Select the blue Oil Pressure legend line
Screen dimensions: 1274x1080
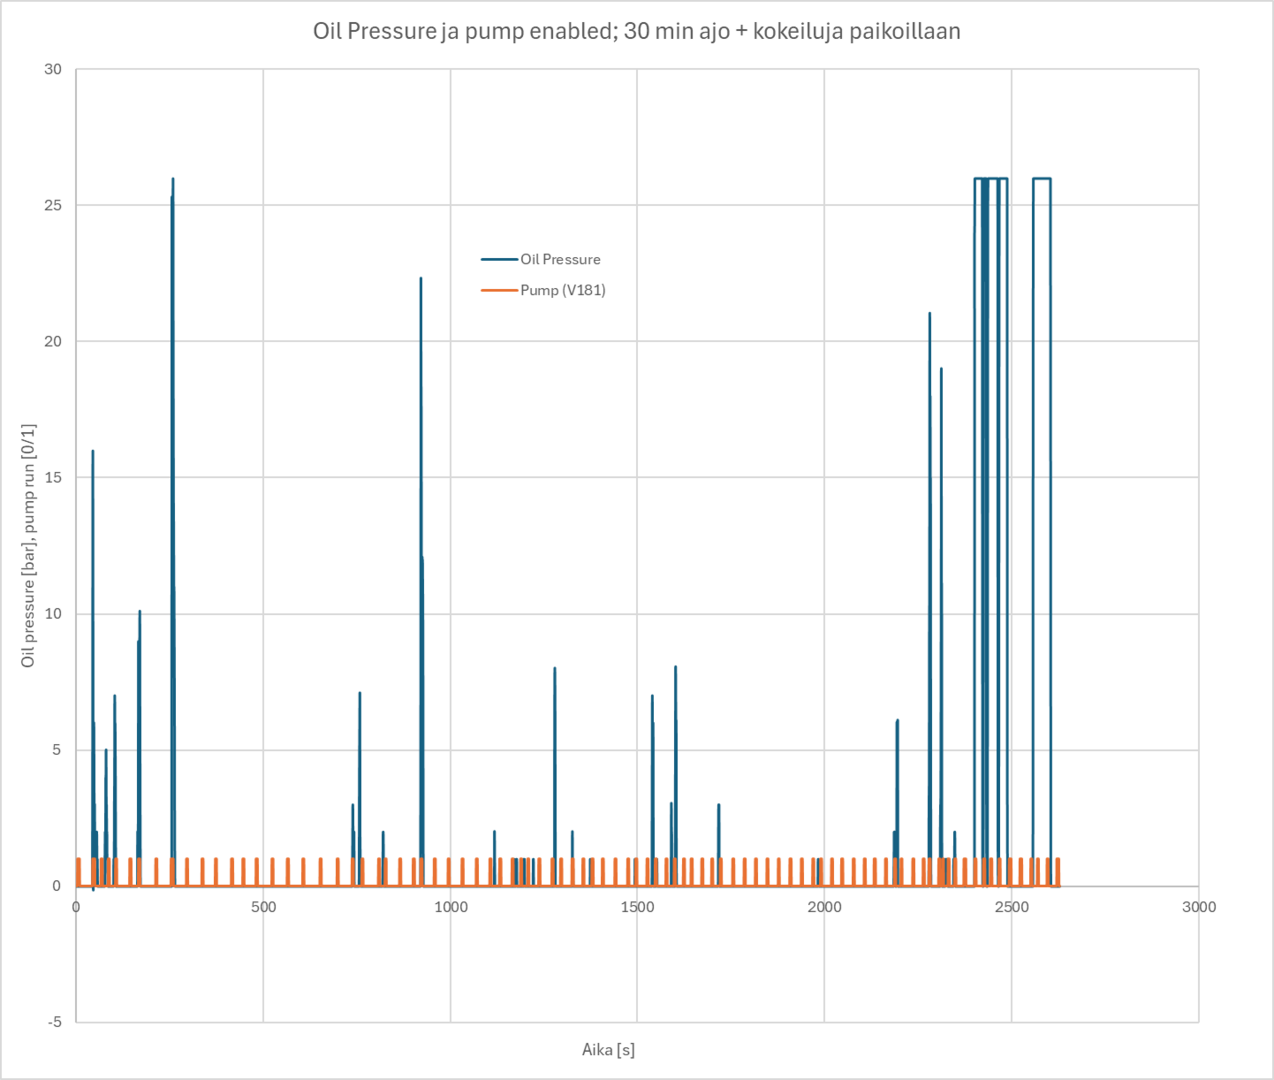(498, 259)
